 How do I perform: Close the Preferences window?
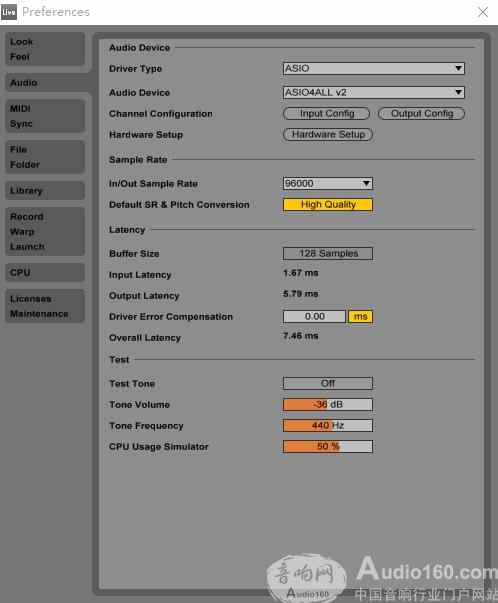[483, 12]
